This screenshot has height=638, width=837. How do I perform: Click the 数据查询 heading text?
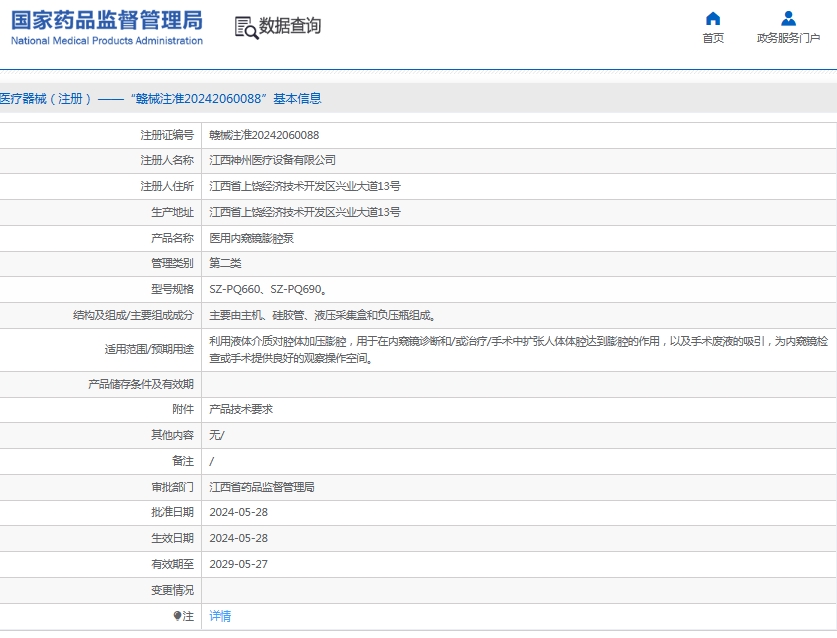pyautogui.click(x=290, y=26)
